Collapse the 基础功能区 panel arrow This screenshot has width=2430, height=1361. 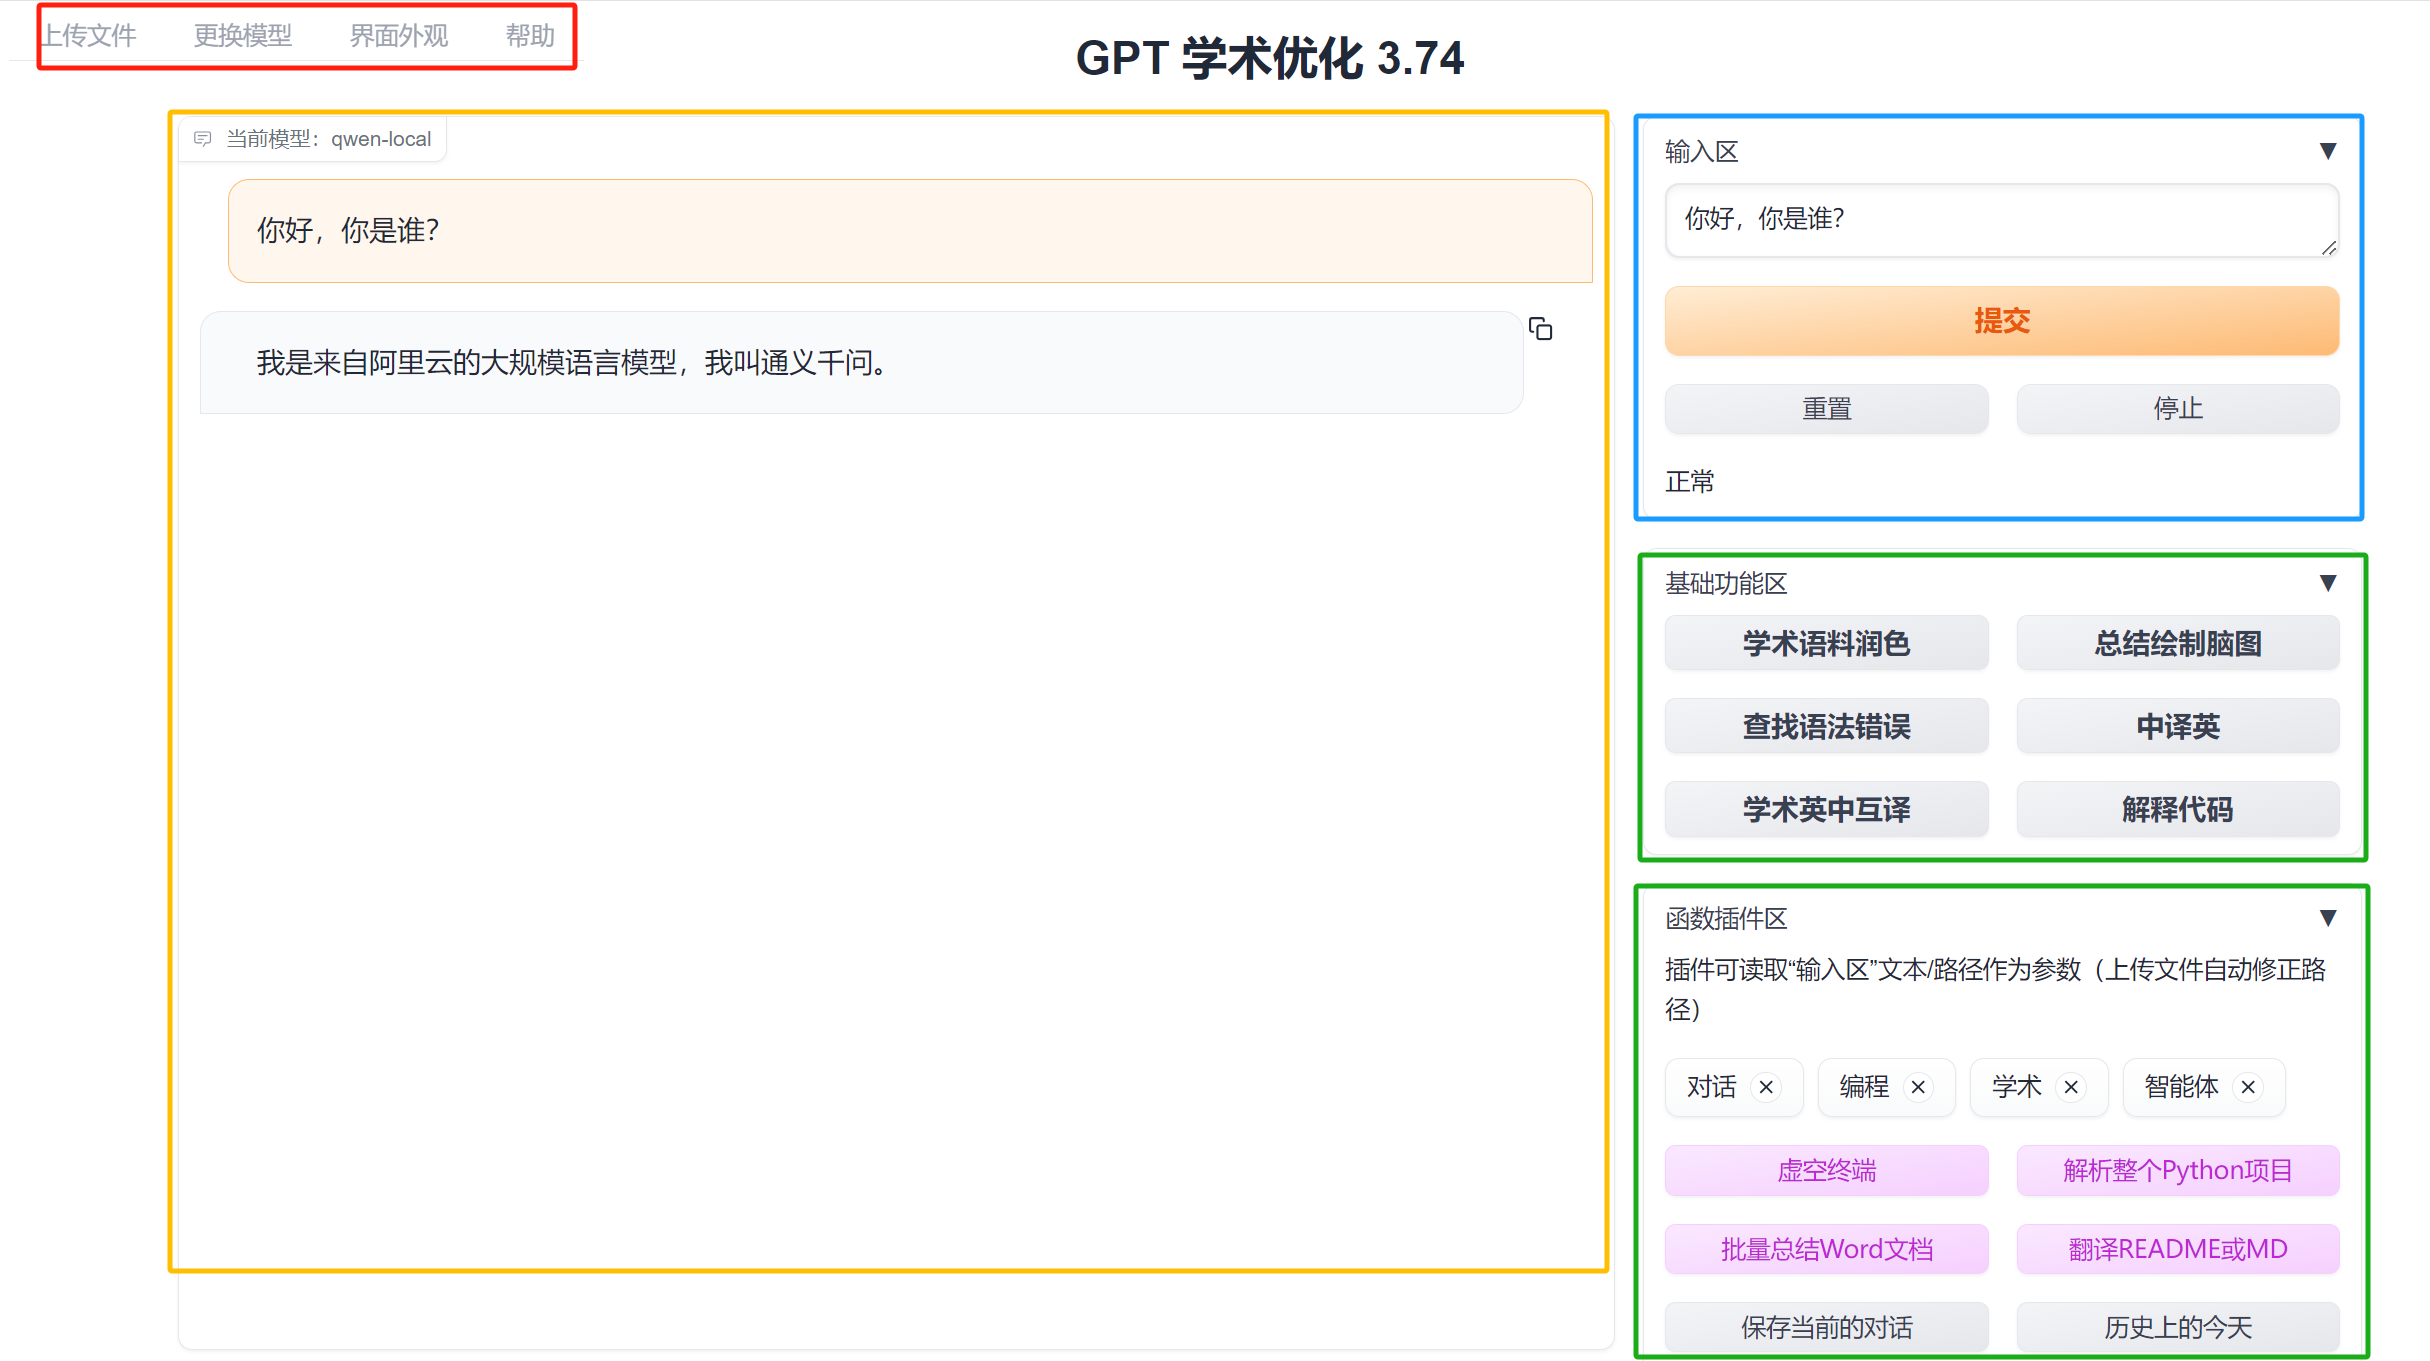tap(2327, 583)
